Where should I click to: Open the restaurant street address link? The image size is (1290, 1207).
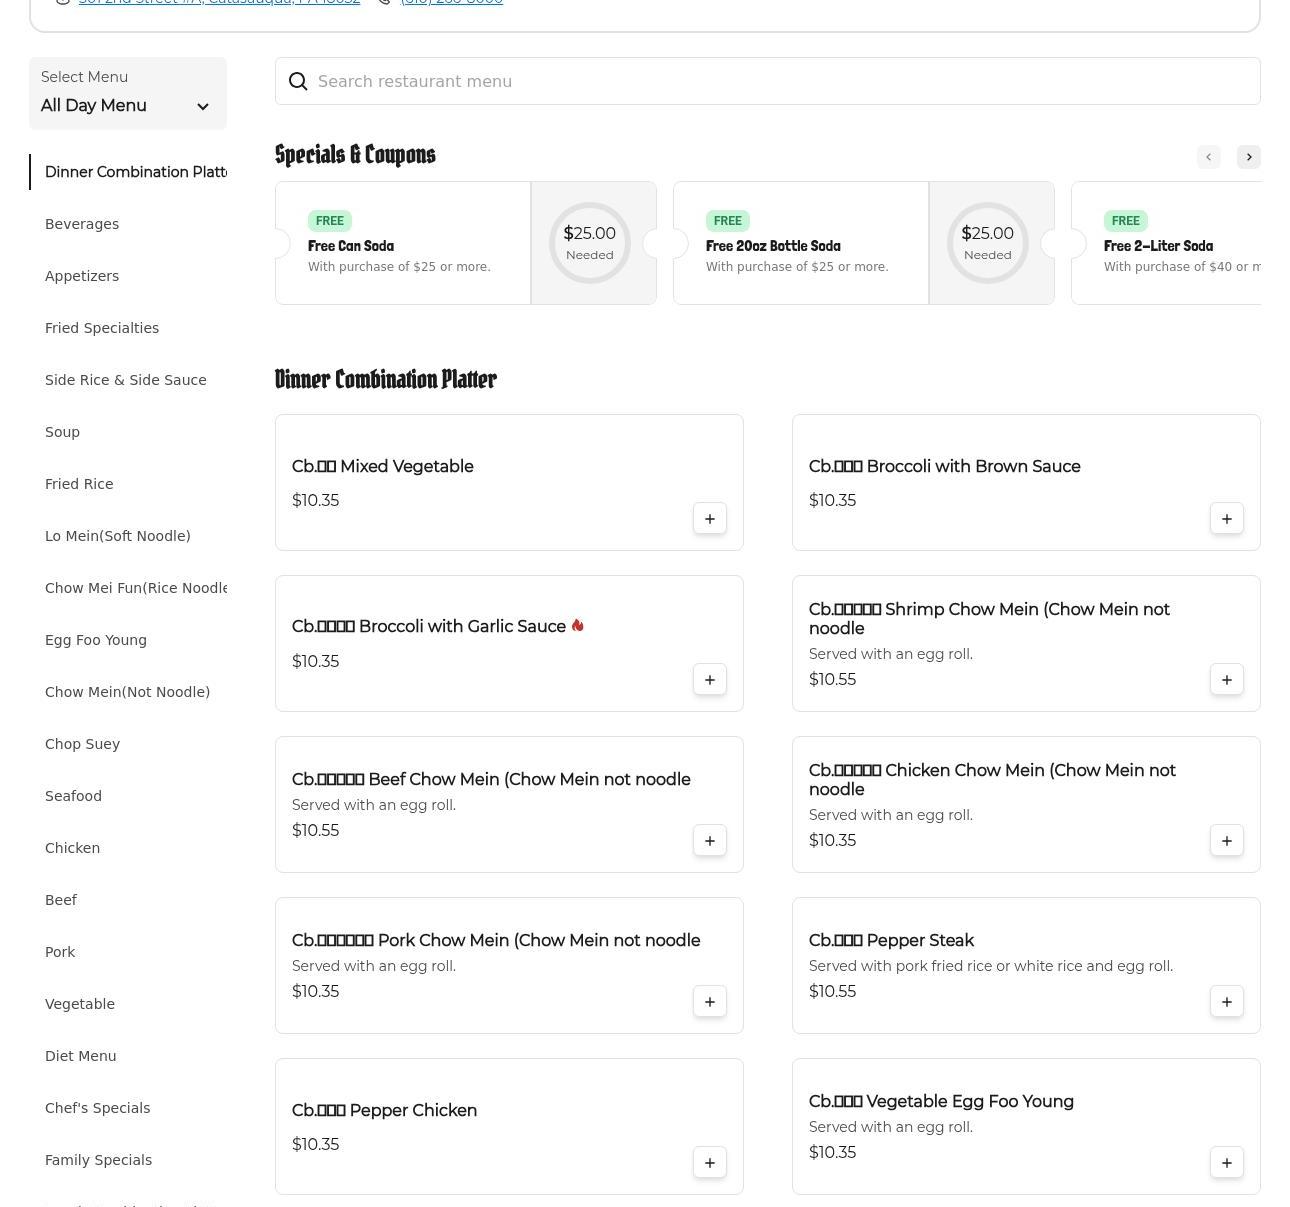[x=219, y=2]
